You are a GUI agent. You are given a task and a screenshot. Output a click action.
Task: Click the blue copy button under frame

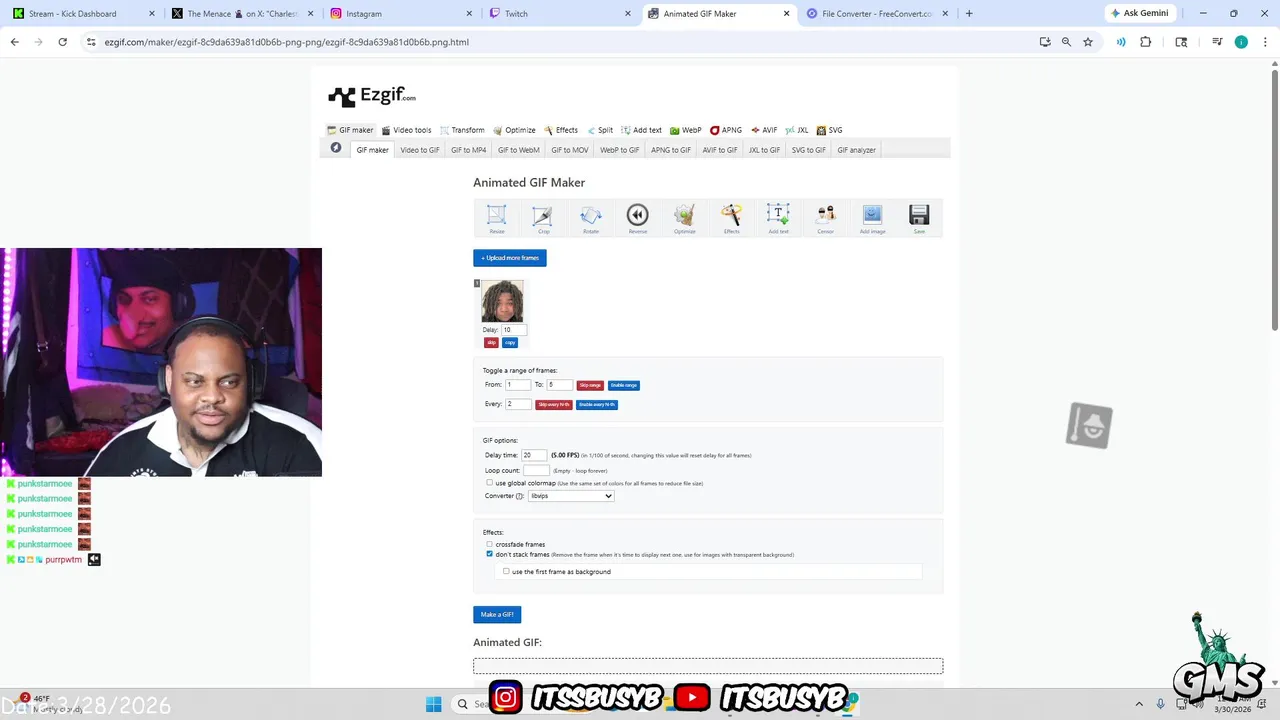[510, 342]
